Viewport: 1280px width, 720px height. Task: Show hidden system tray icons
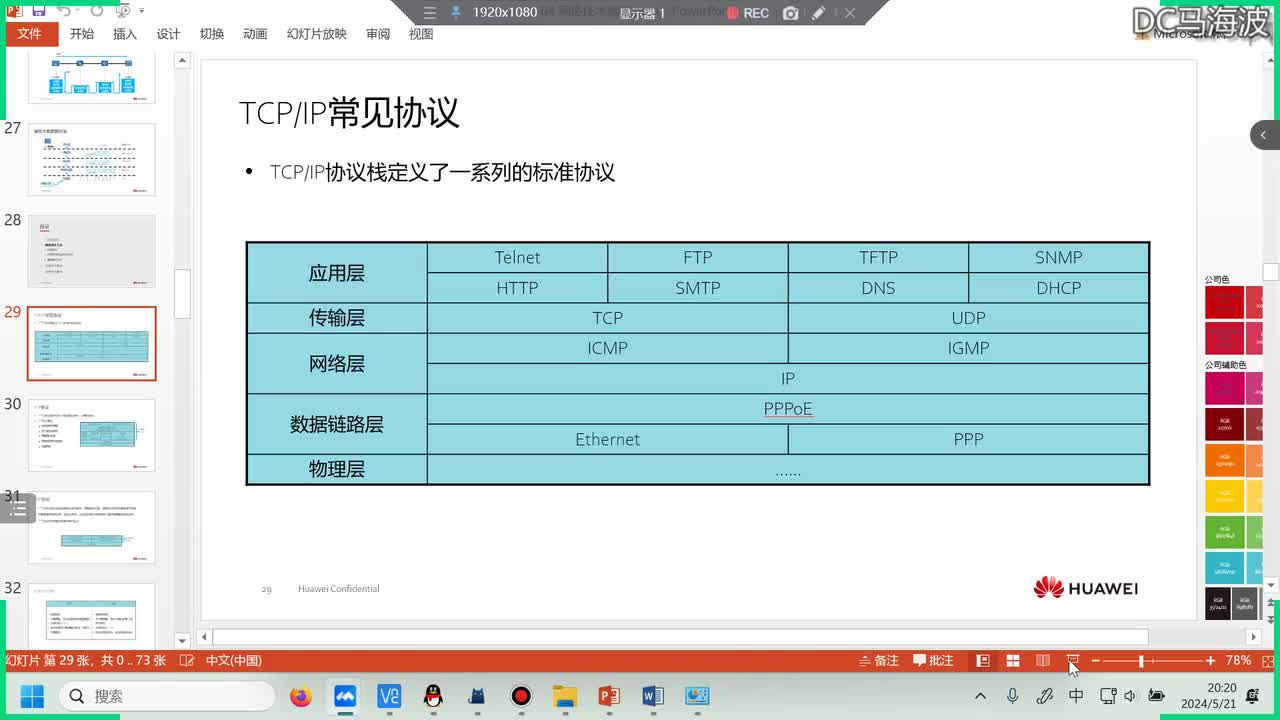(x=981, y=696)
